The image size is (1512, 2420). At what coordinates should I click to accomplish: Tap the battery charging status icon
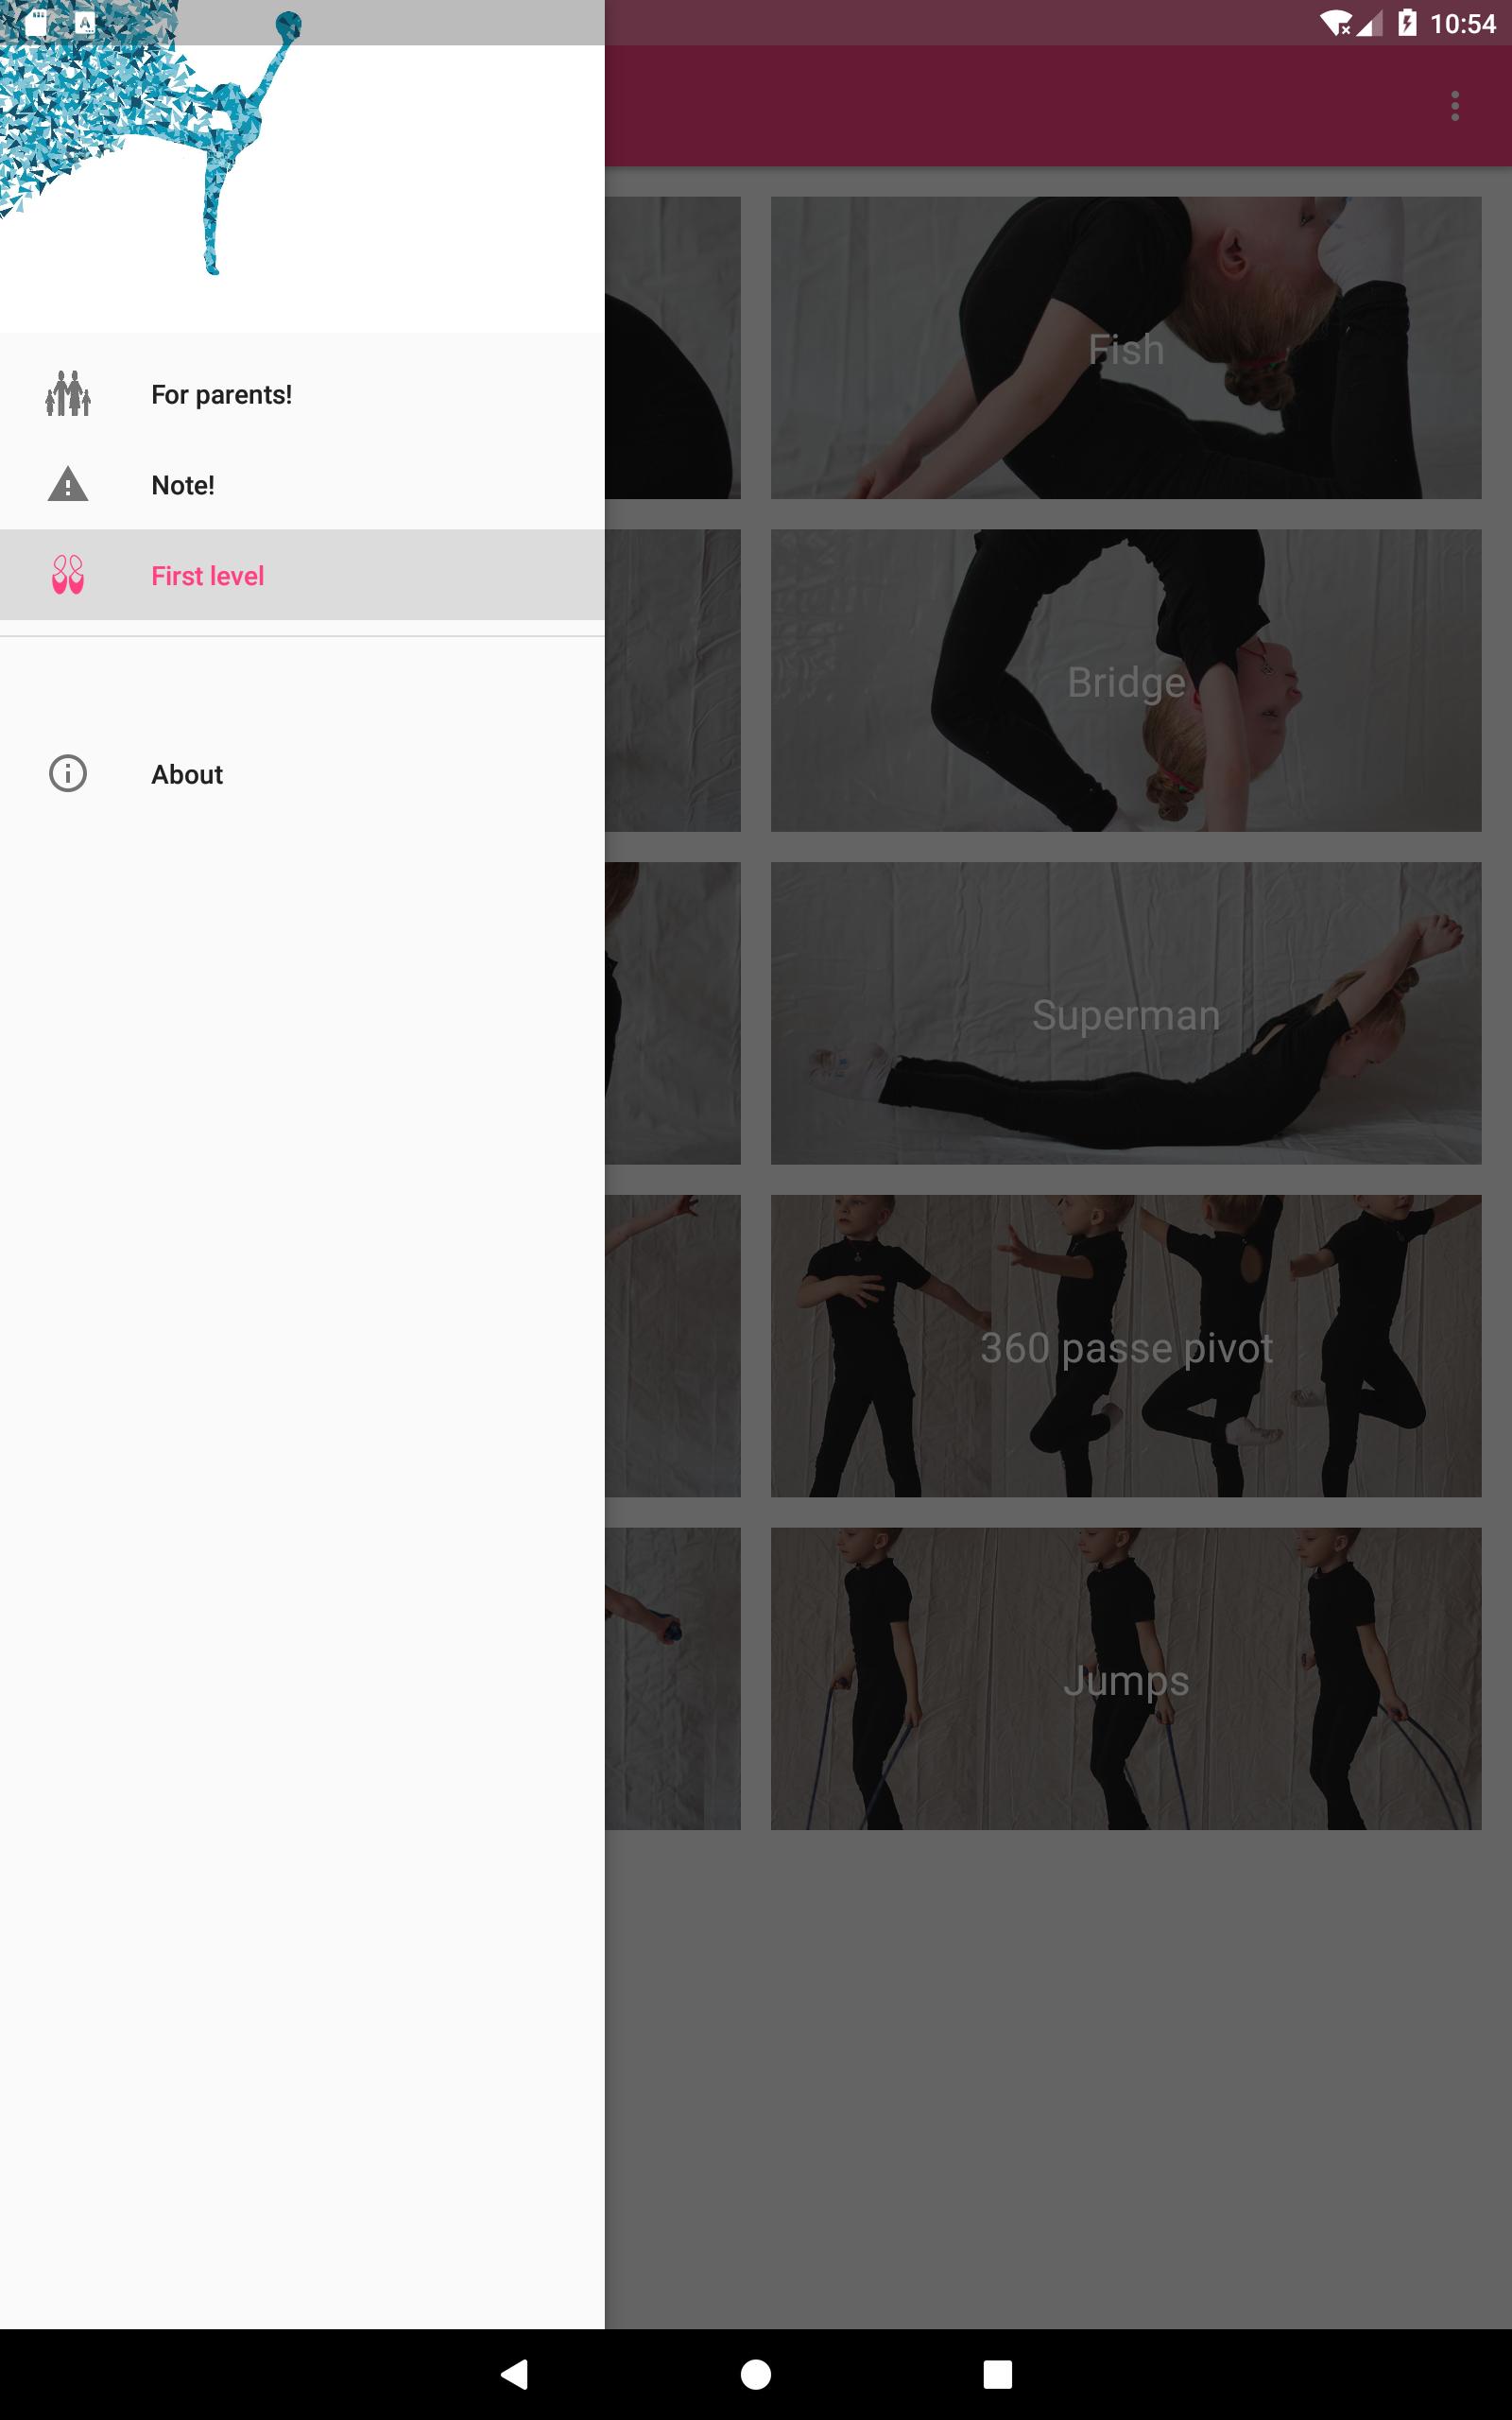point(1407,23)
